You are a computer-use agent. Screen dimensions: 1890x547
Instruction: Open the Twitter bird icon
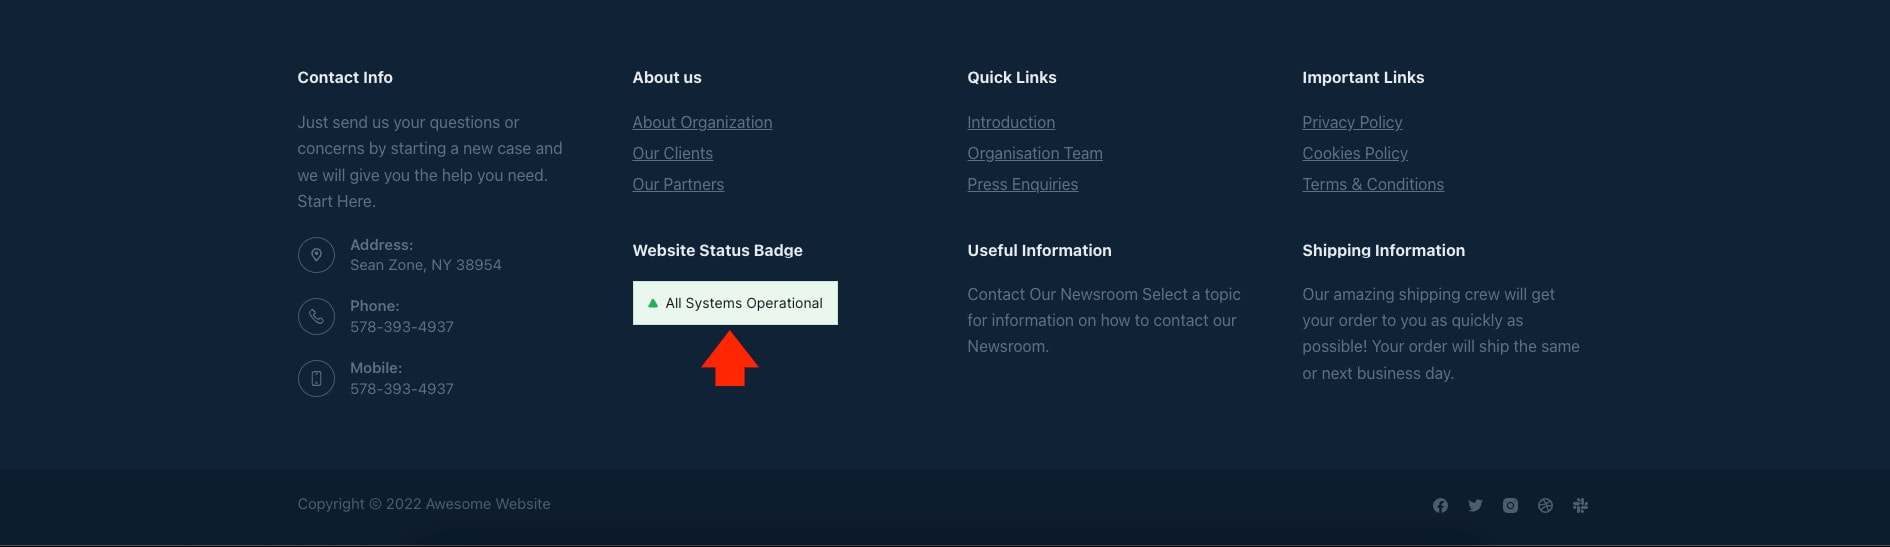point(1475,506)
